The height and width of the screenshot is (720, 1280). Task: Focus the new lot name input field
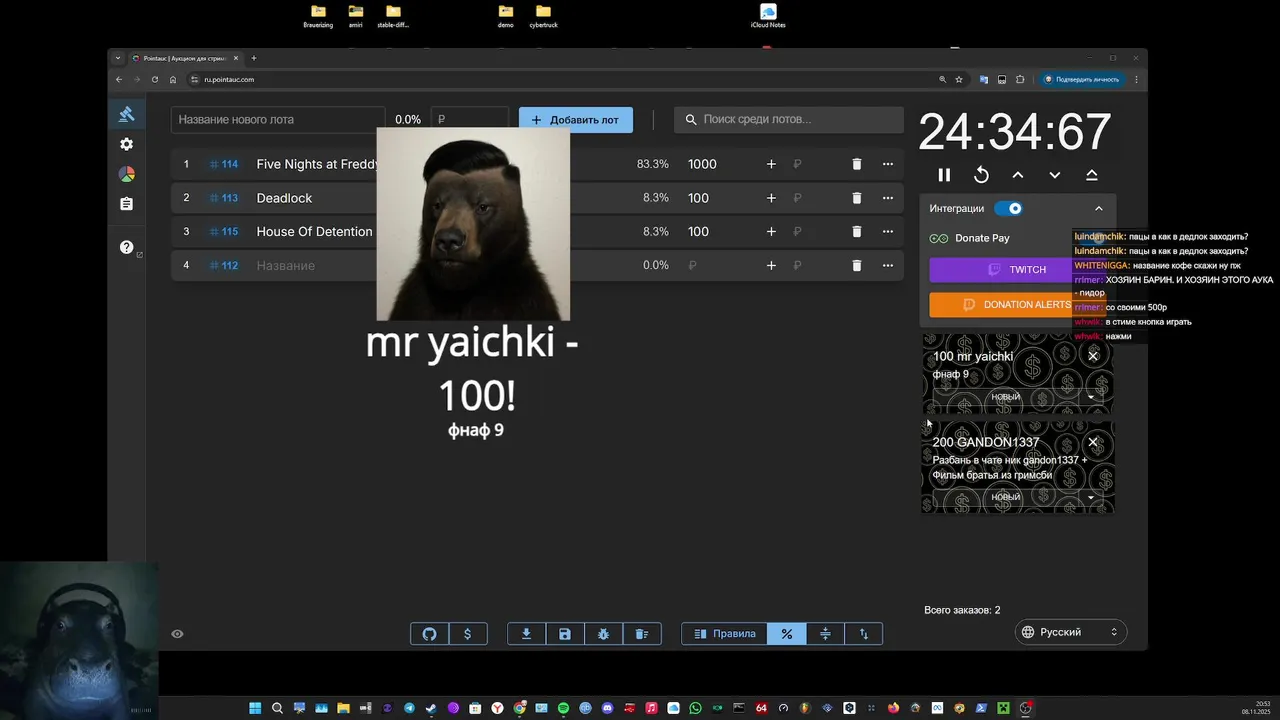tap(277, 119)
